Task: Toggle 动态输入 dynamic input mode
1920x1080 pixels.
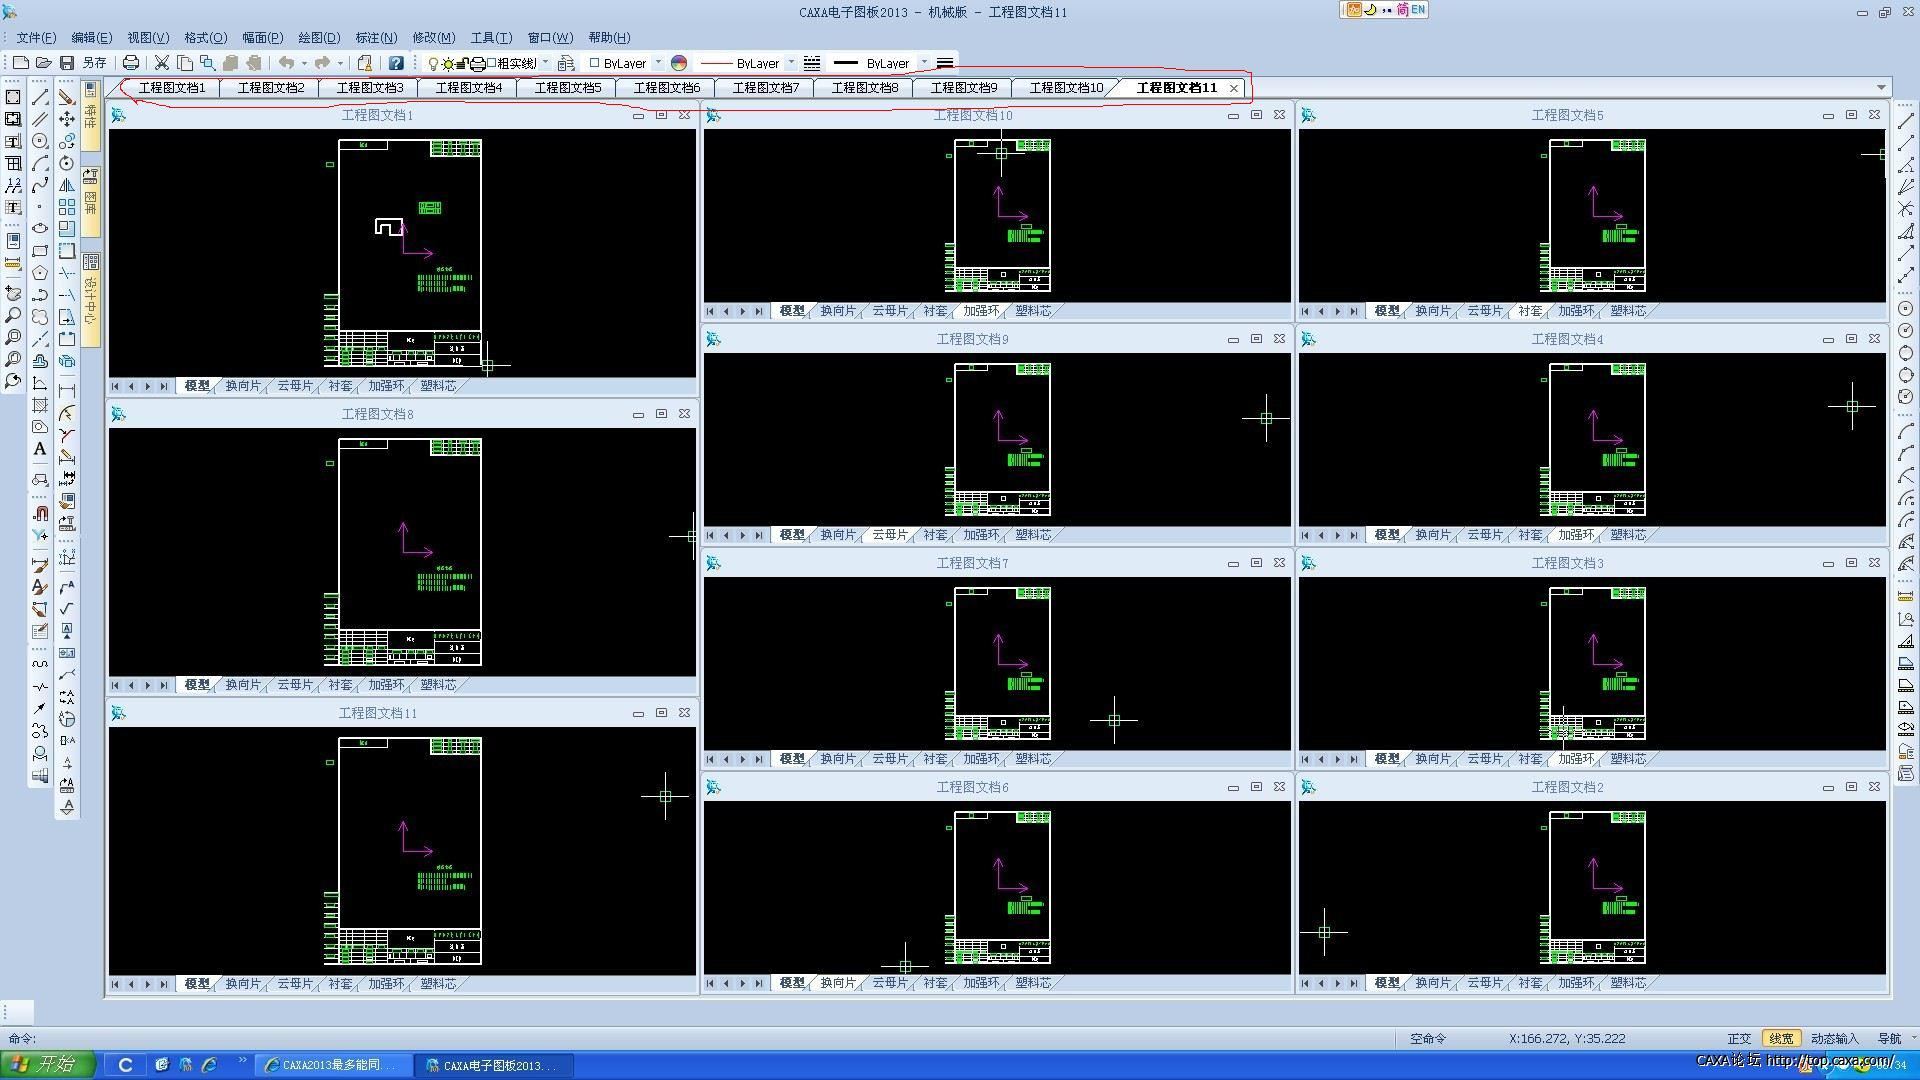Action: point(1834,1039)
